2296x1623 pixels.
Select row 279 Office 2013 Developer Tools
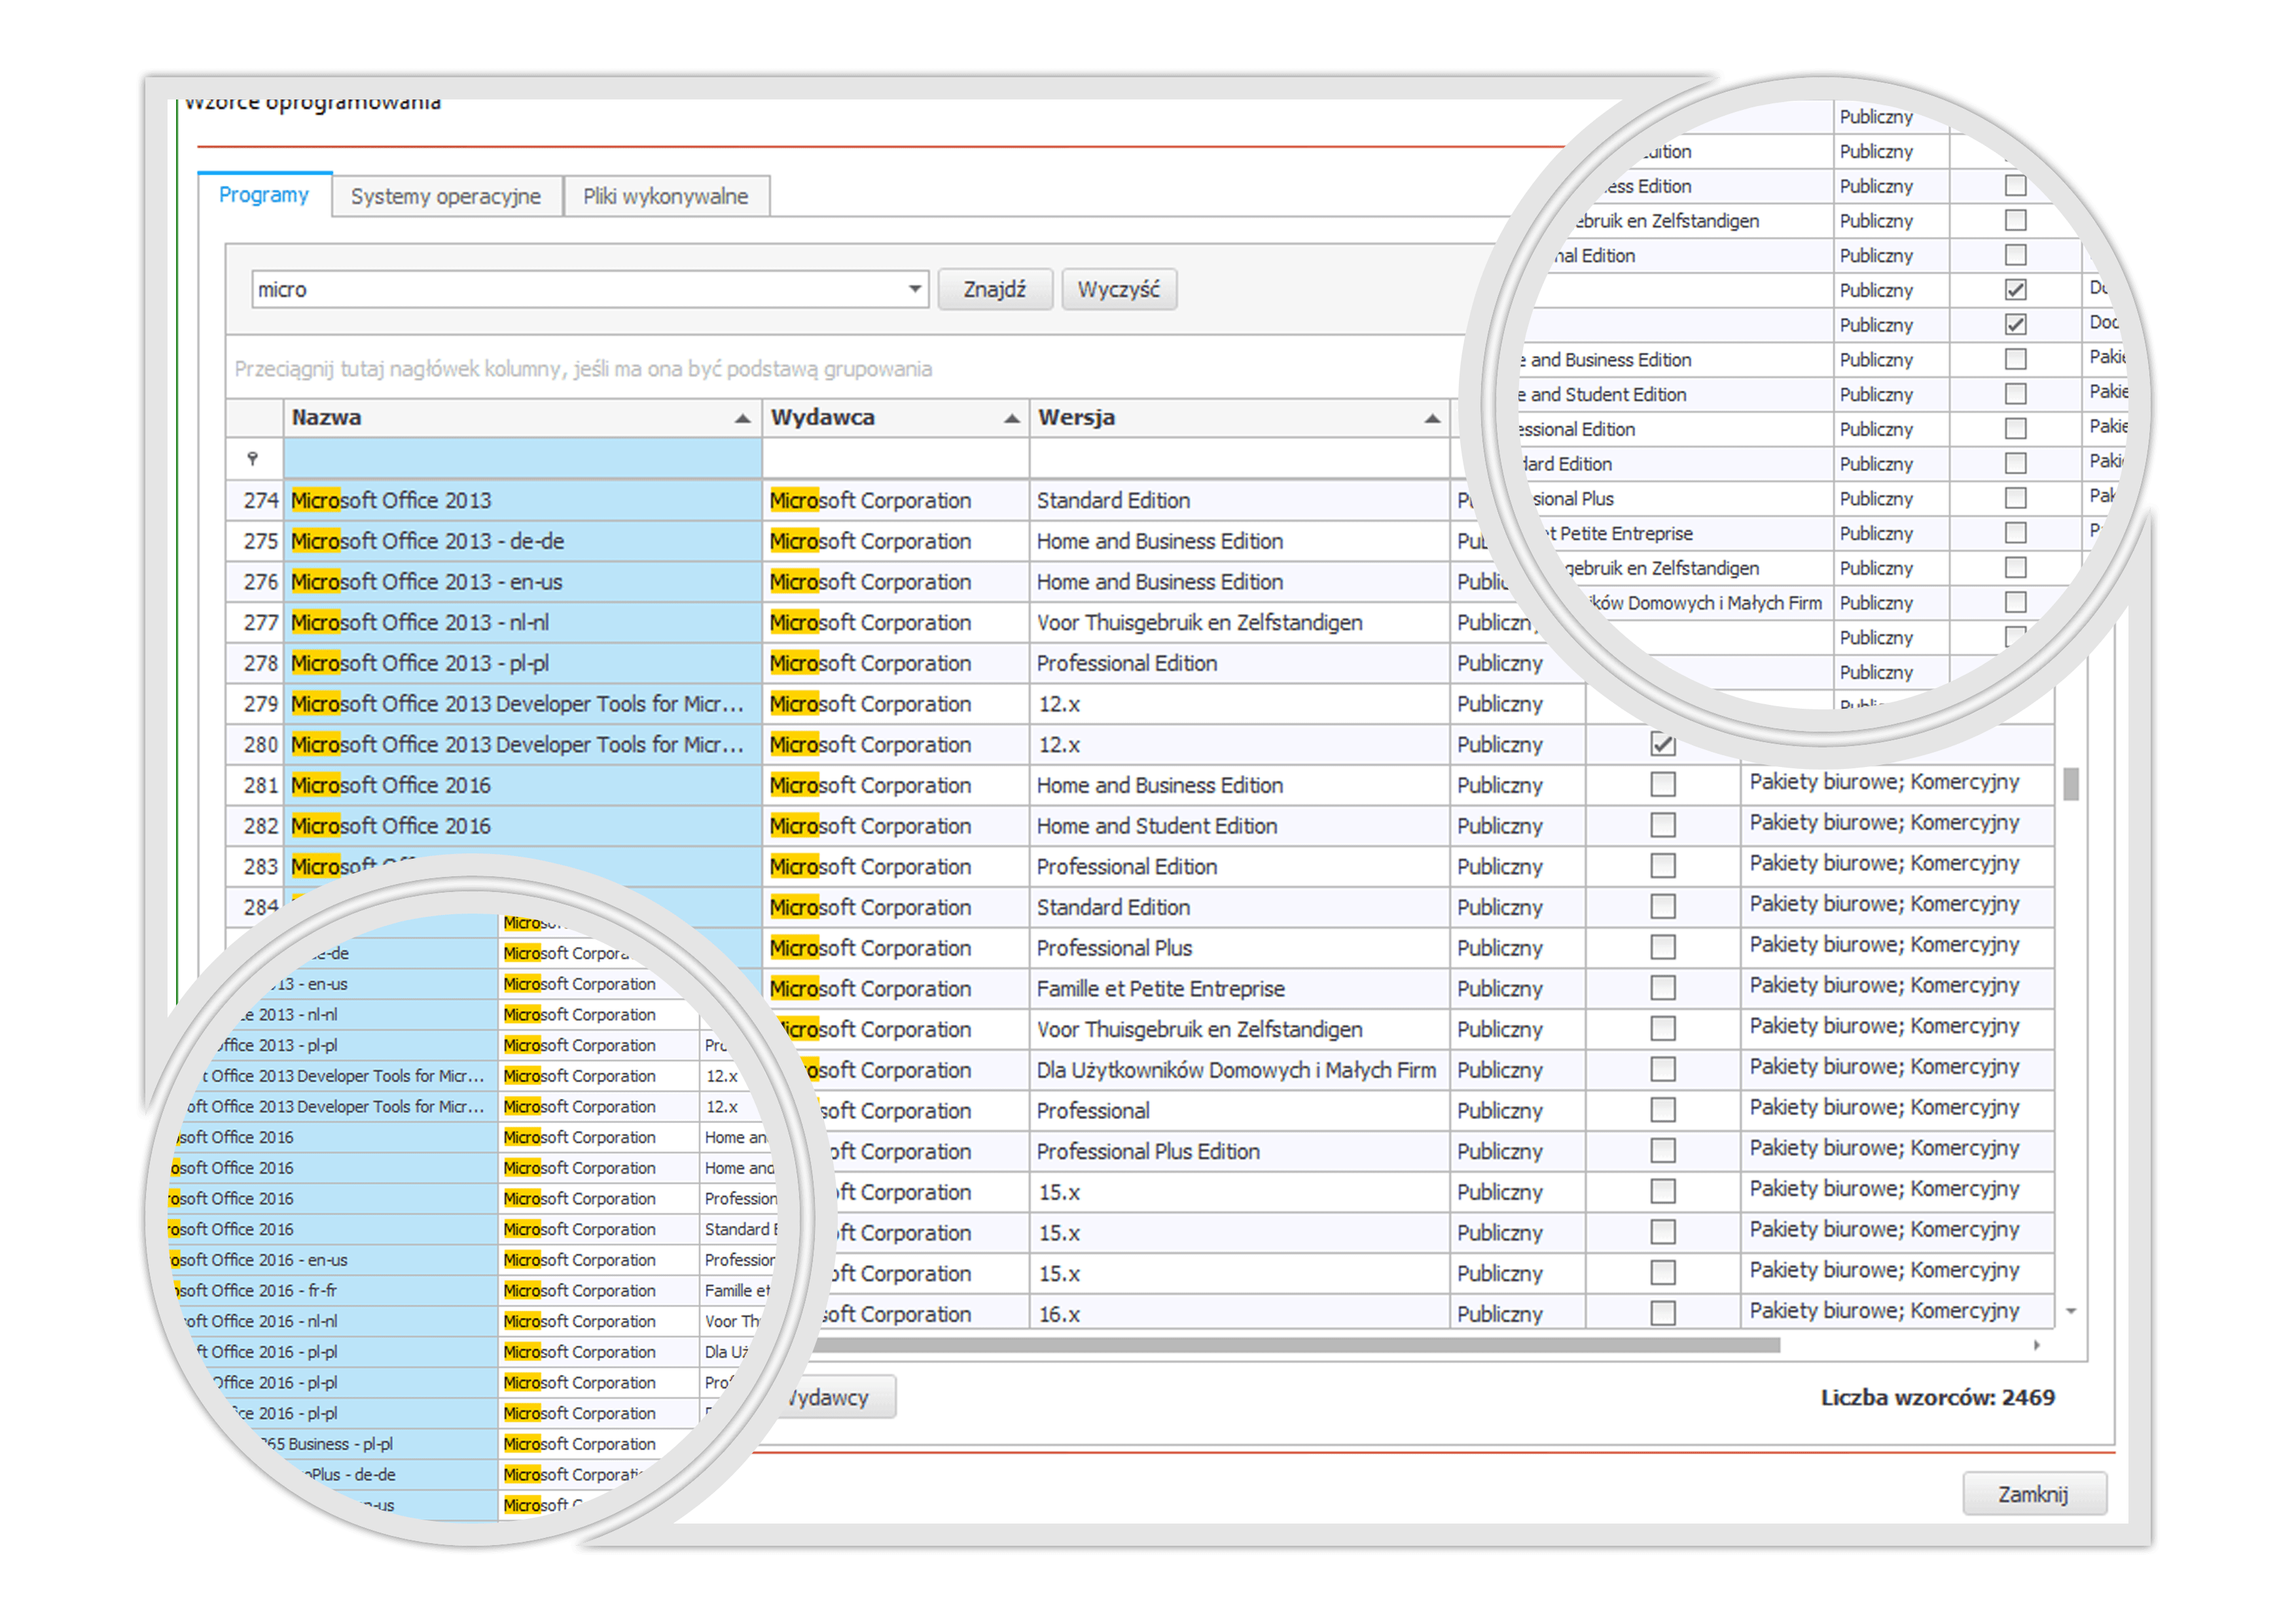tap(522, 704)
